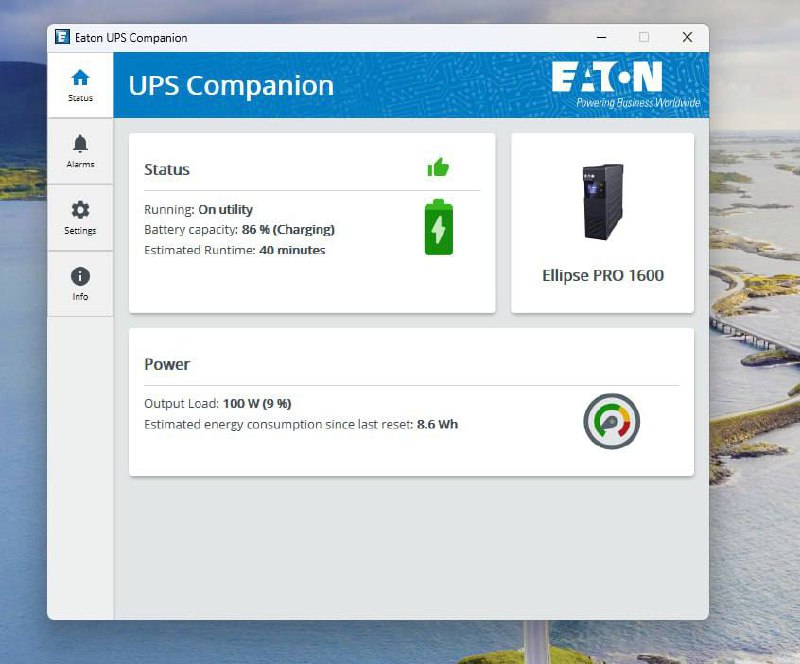The height and width of the screenshot is (664, 800).
Task: Click the 'Eaton UPS Companion' window title
Action: click(131, 38)
